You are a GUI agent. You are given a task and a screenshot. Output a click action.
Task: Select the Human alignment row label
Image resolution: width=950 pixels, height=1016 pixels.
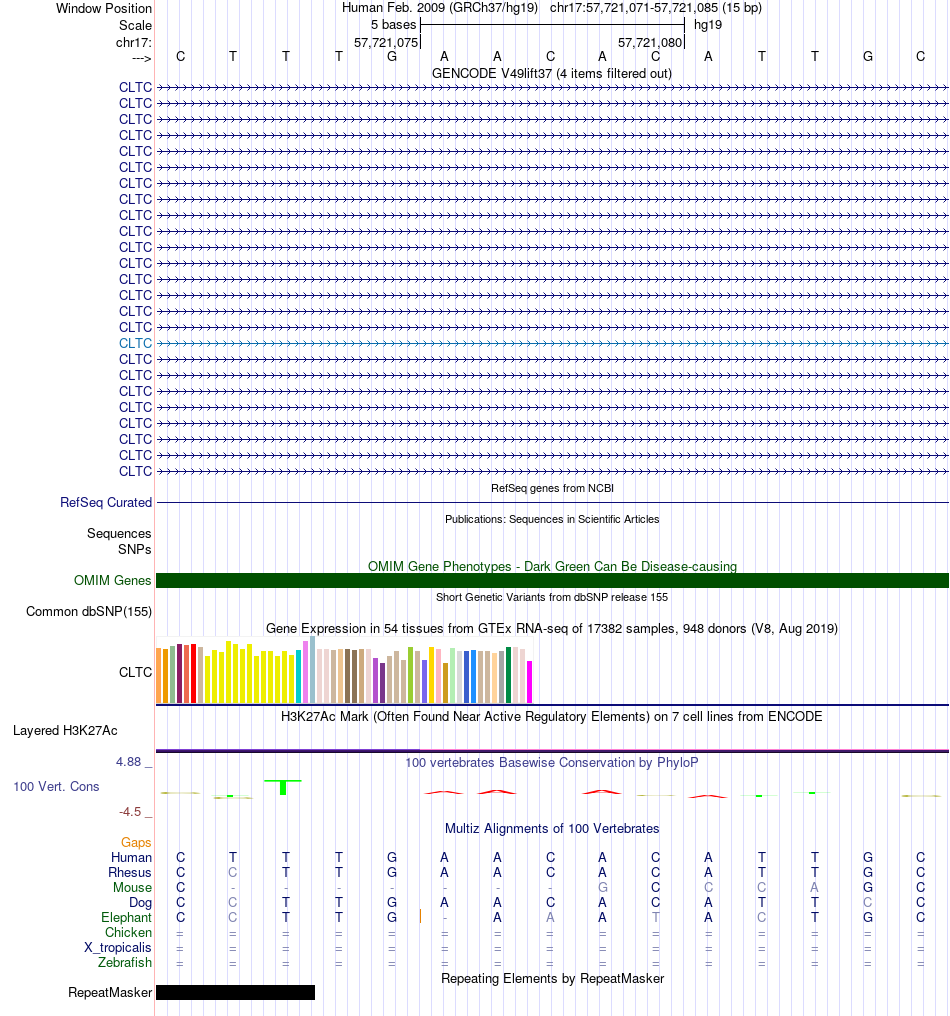[x=131, y=857]
